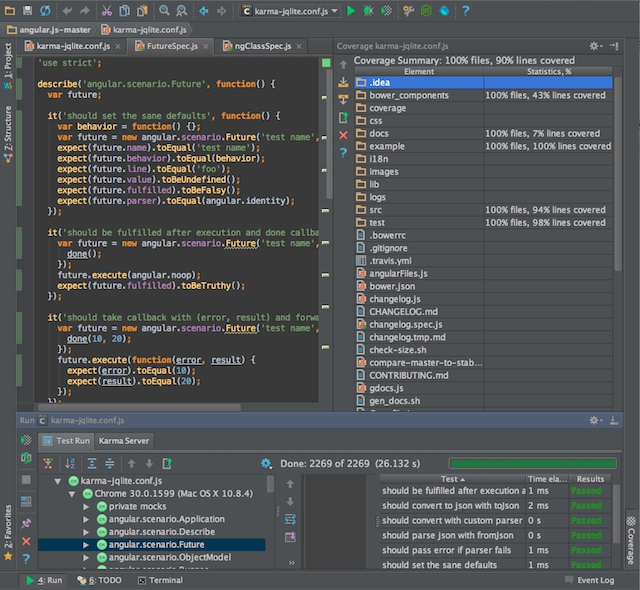Click the green Run button in toolbar
The image size is (640, 590).
(351, 10)
